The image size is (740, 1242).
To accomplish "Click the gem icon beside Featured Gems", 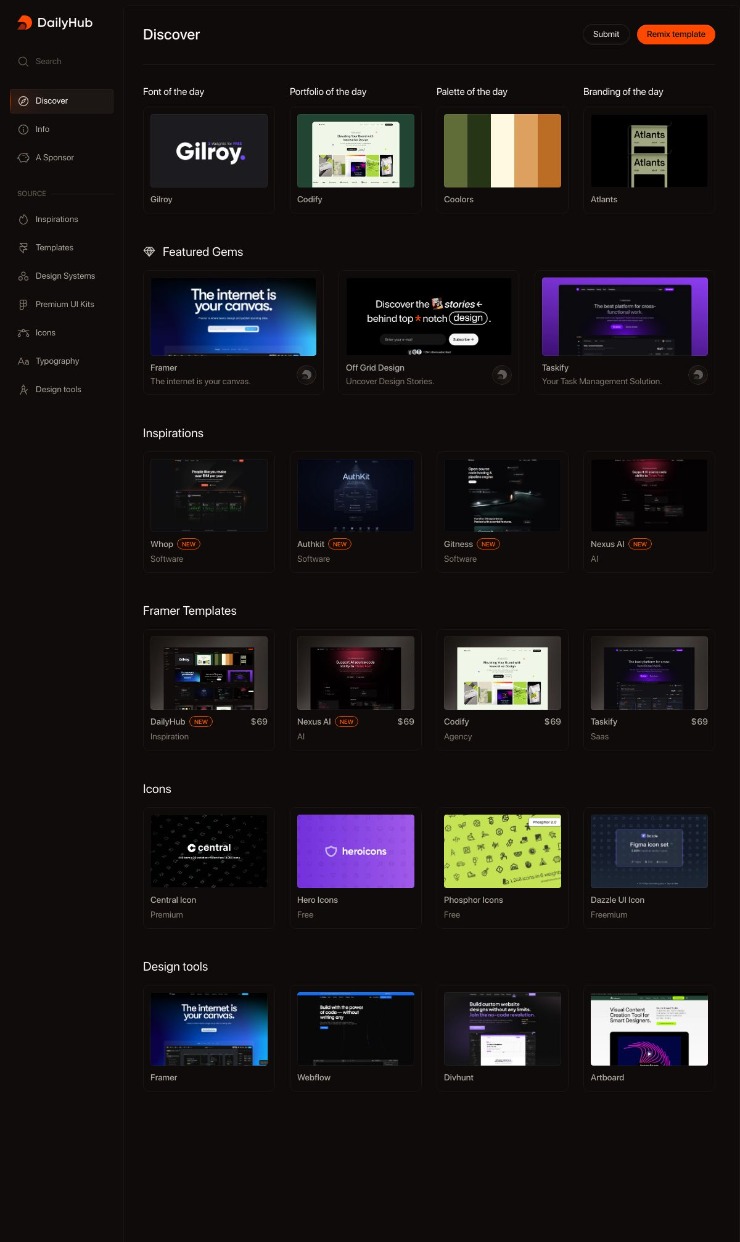I will point(150,252).
